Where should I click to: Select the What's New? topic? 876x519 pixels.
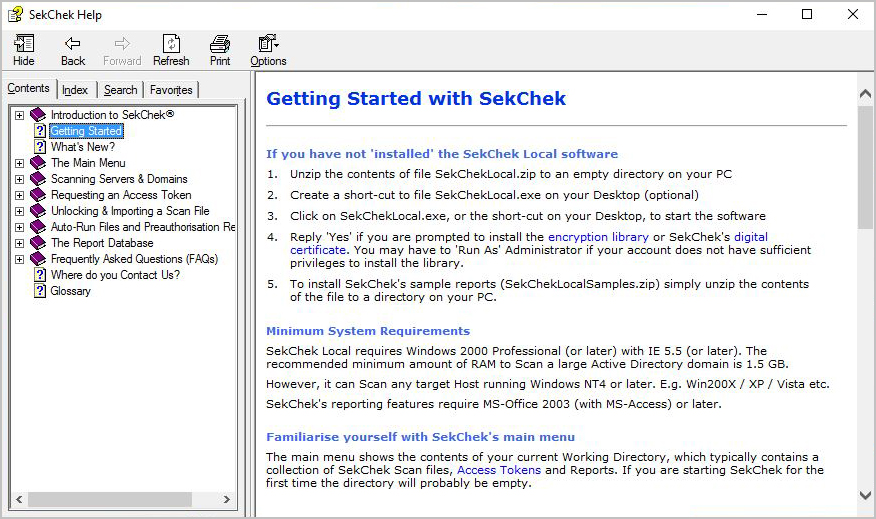pyautogui.click(x=83, y=147)
